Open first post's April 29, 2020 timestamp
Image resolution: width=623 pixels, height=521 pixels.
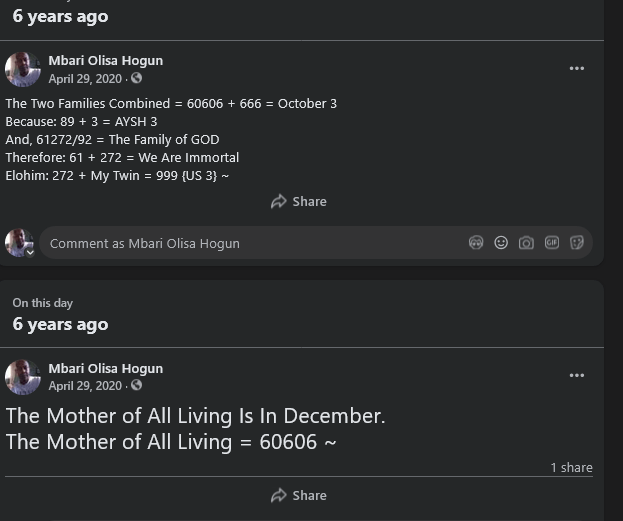tap(85, 79)
